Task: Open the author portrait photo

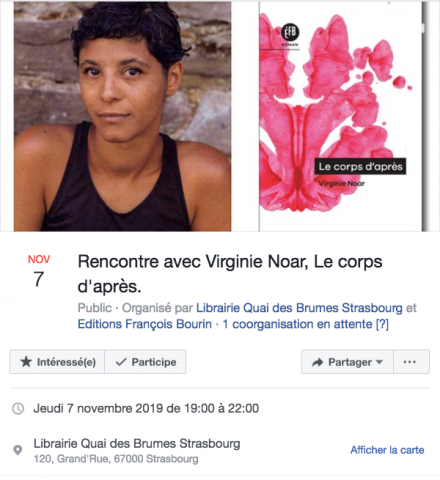Action: pyautogui.click(x=122, y=116)
